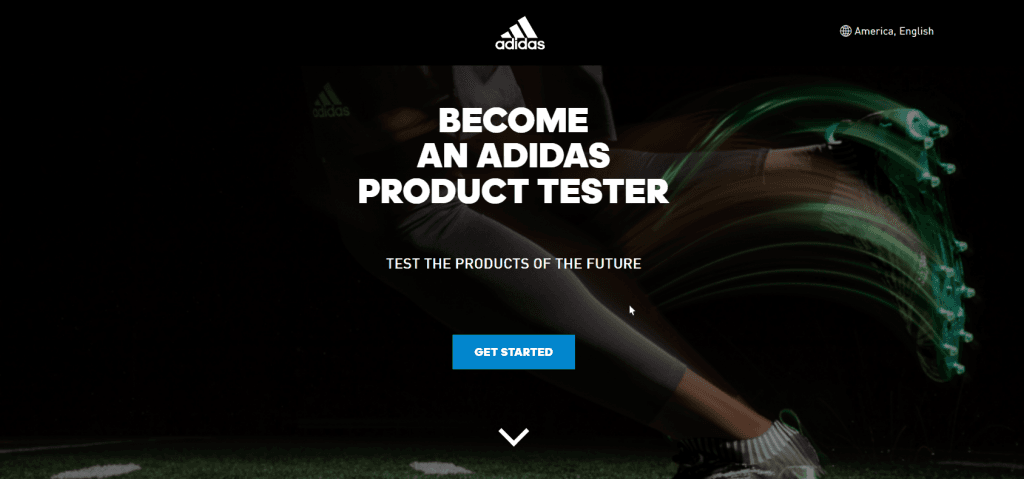Screen dimensions: 1024x479
Task: Click the word English in the language selector
Action: 916,31
